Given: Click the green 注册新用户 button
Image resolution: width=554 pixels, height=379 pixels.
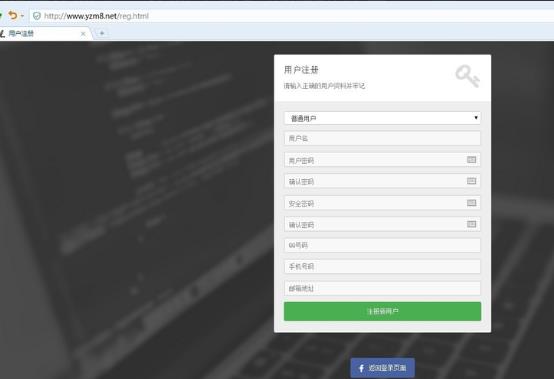Looking at the screenshot, I should (382, 312).
